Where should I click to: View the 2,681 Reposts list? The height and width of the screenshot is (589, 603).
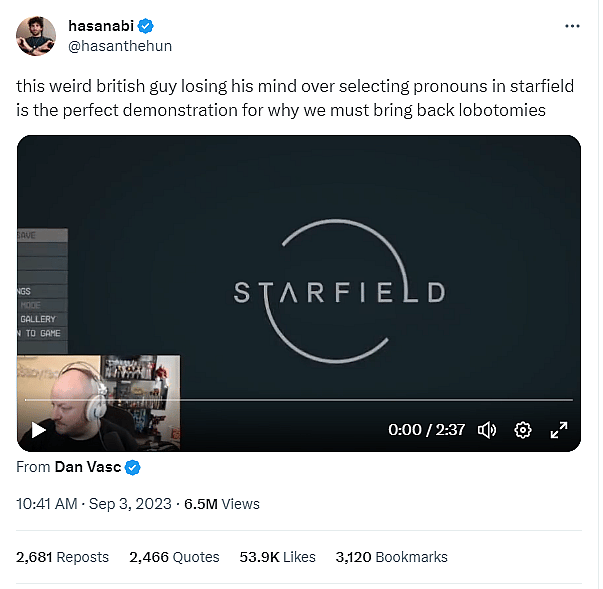click(63, 557)
